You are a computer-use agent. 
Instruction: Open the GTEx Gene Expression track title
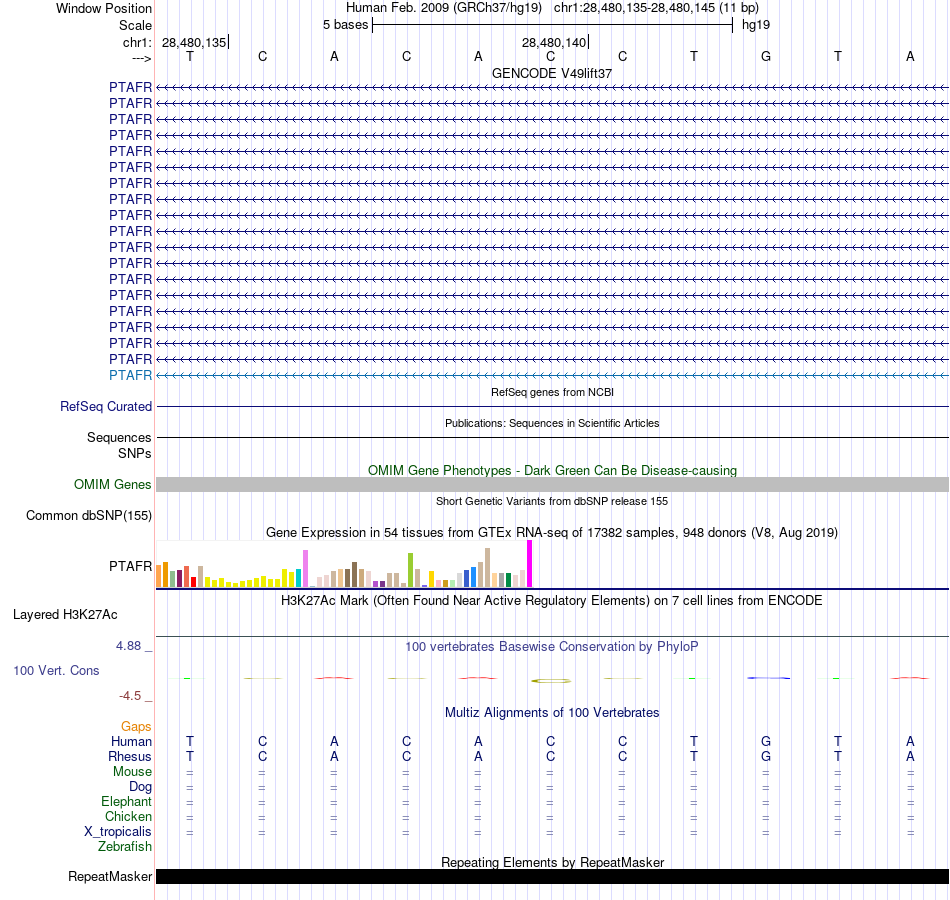point(552,533)
